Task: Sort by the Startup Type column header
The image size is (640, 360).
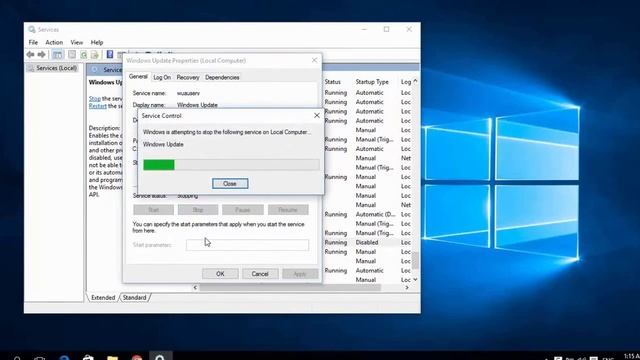Action: (x=372, y=82)
